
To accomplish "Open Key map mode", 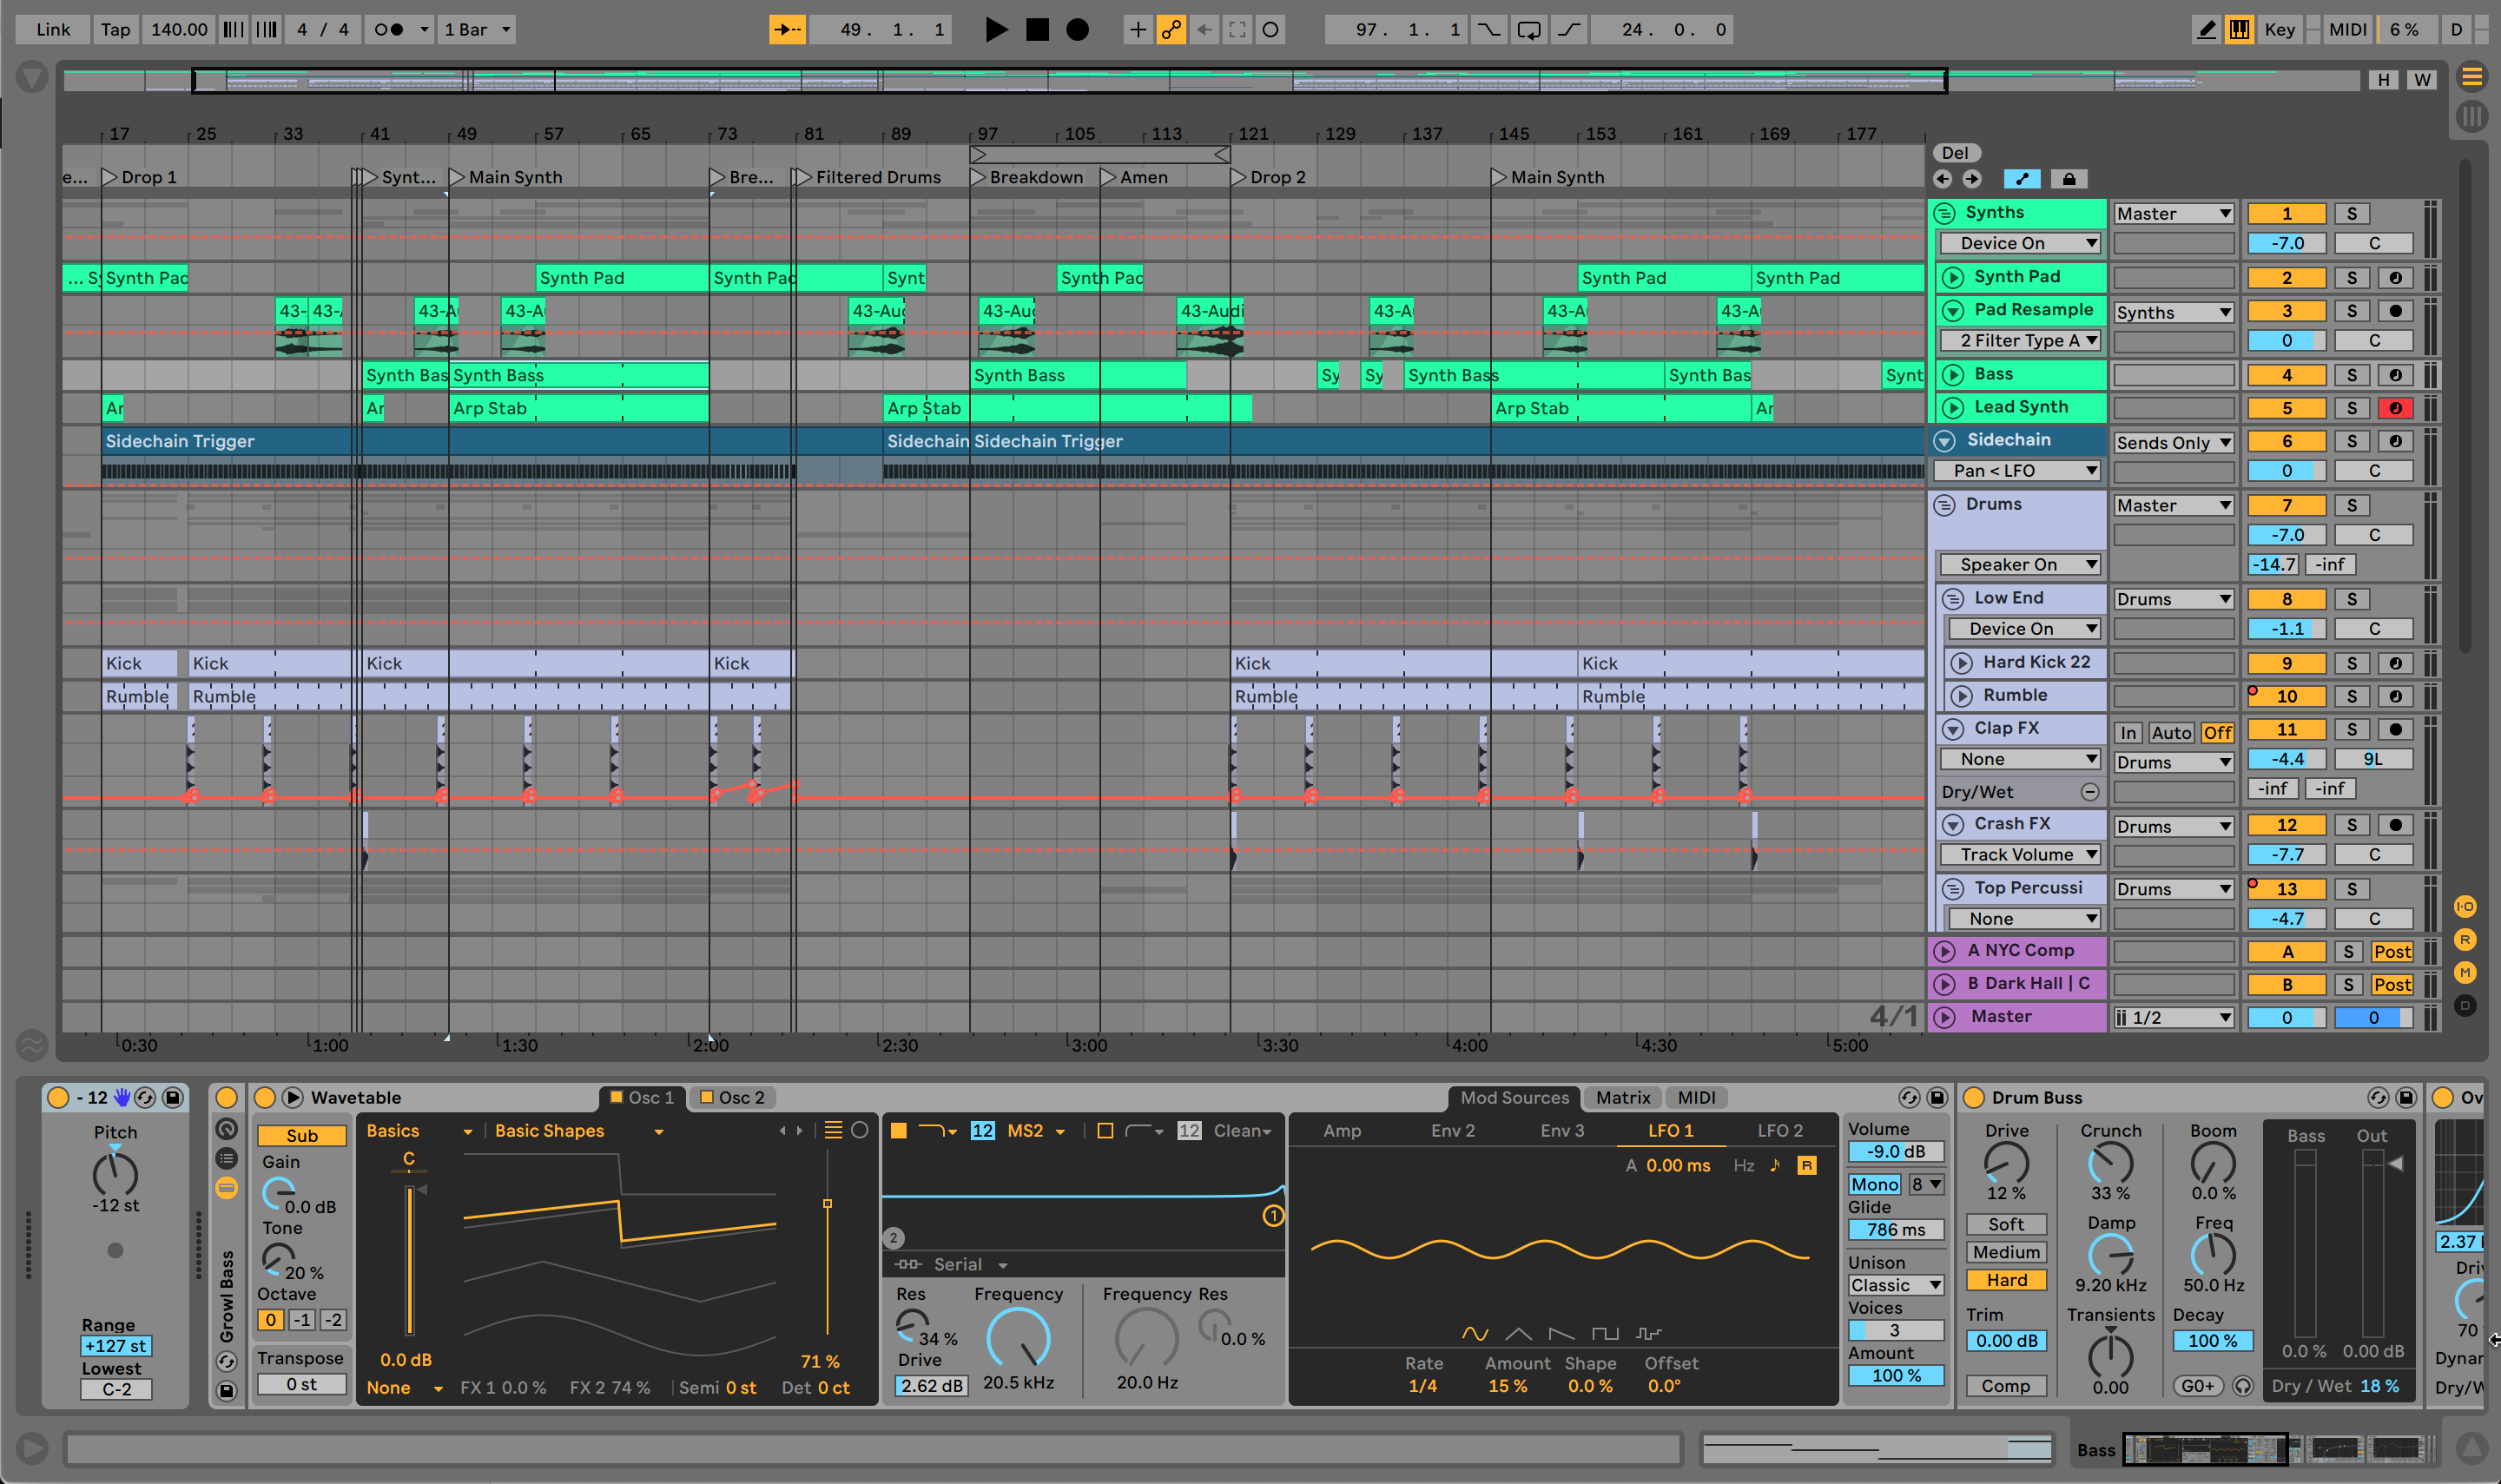I will [2279, 29].
